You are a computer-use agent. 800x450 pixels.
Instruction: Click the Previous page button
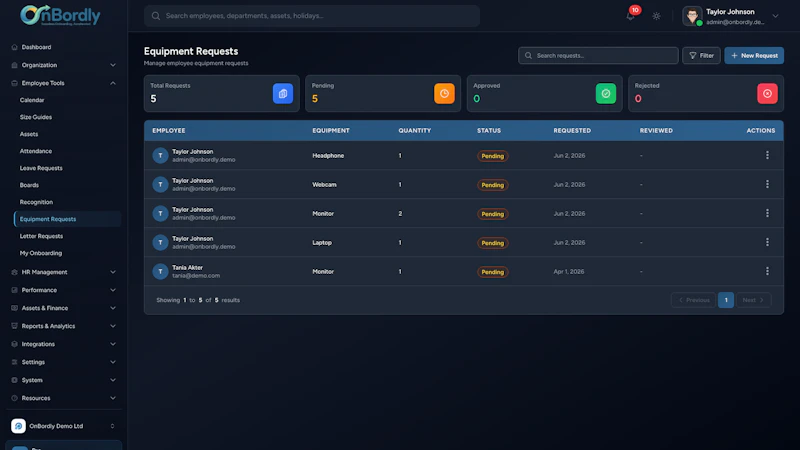(x=693, y=300)
